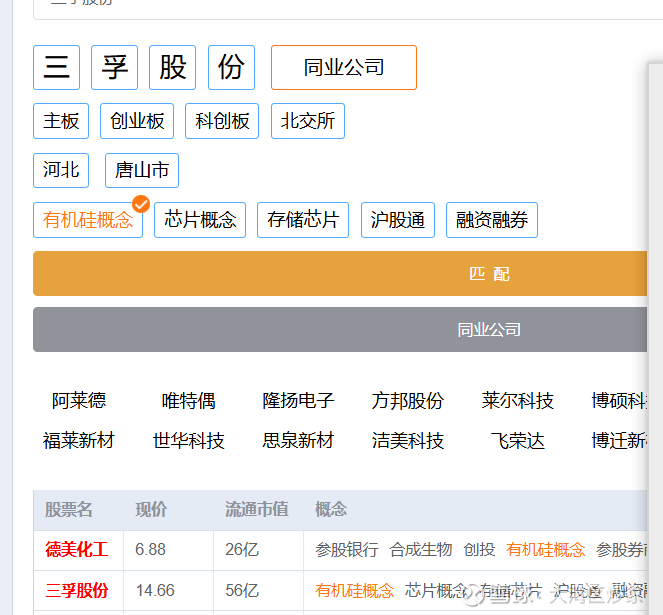The height and width of the screenshot is (615, 663).
Task: Sort by the 流通市值 column header
Action: [x=257, y=509]
